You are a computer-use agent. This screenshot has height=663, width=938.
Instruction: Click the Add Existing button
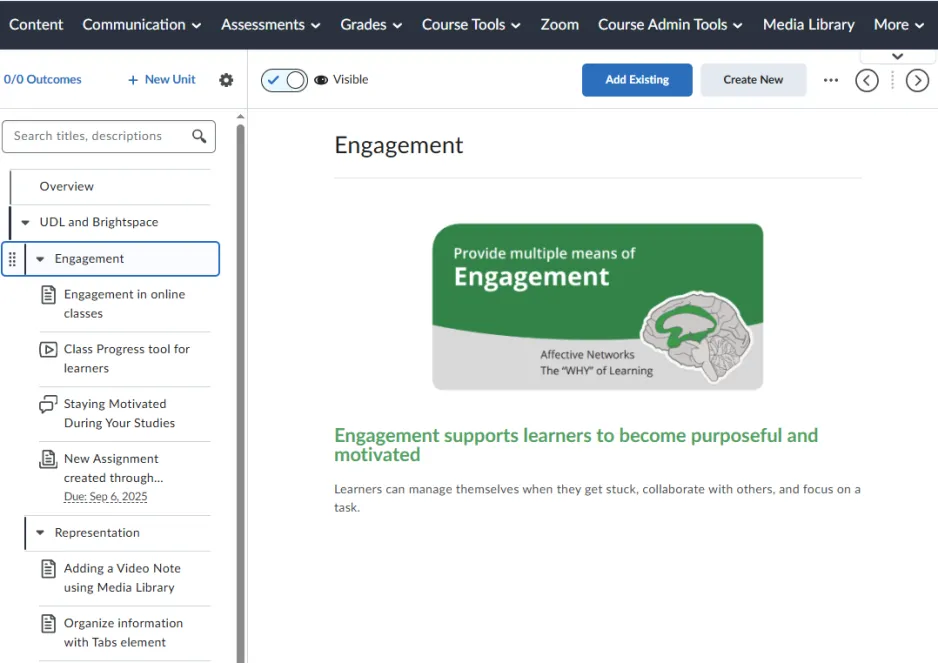pos(636,79)
